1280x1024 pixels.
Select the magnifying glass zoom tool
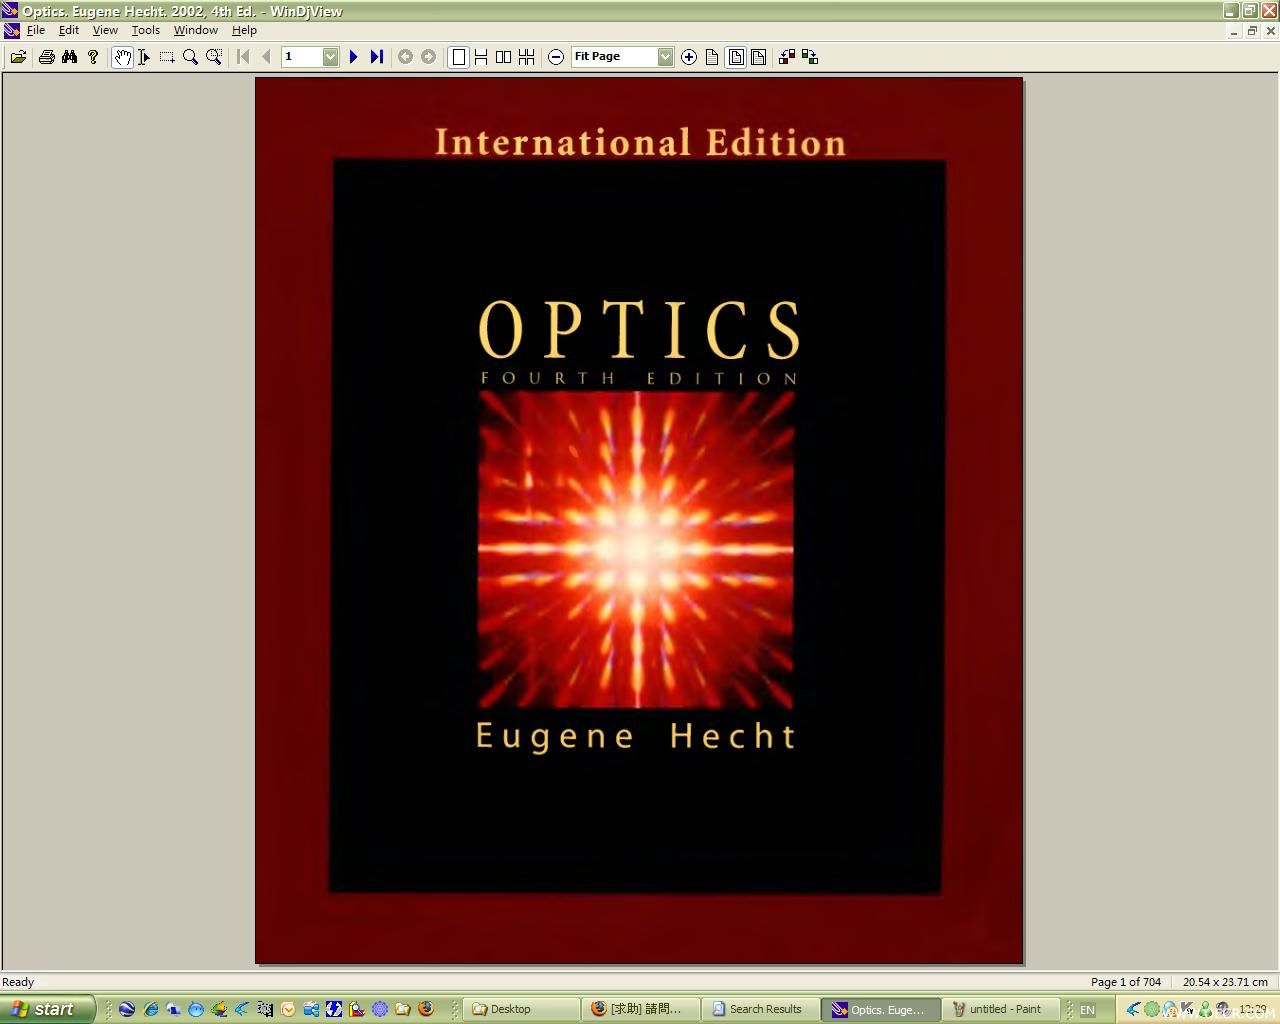[190, 57]
